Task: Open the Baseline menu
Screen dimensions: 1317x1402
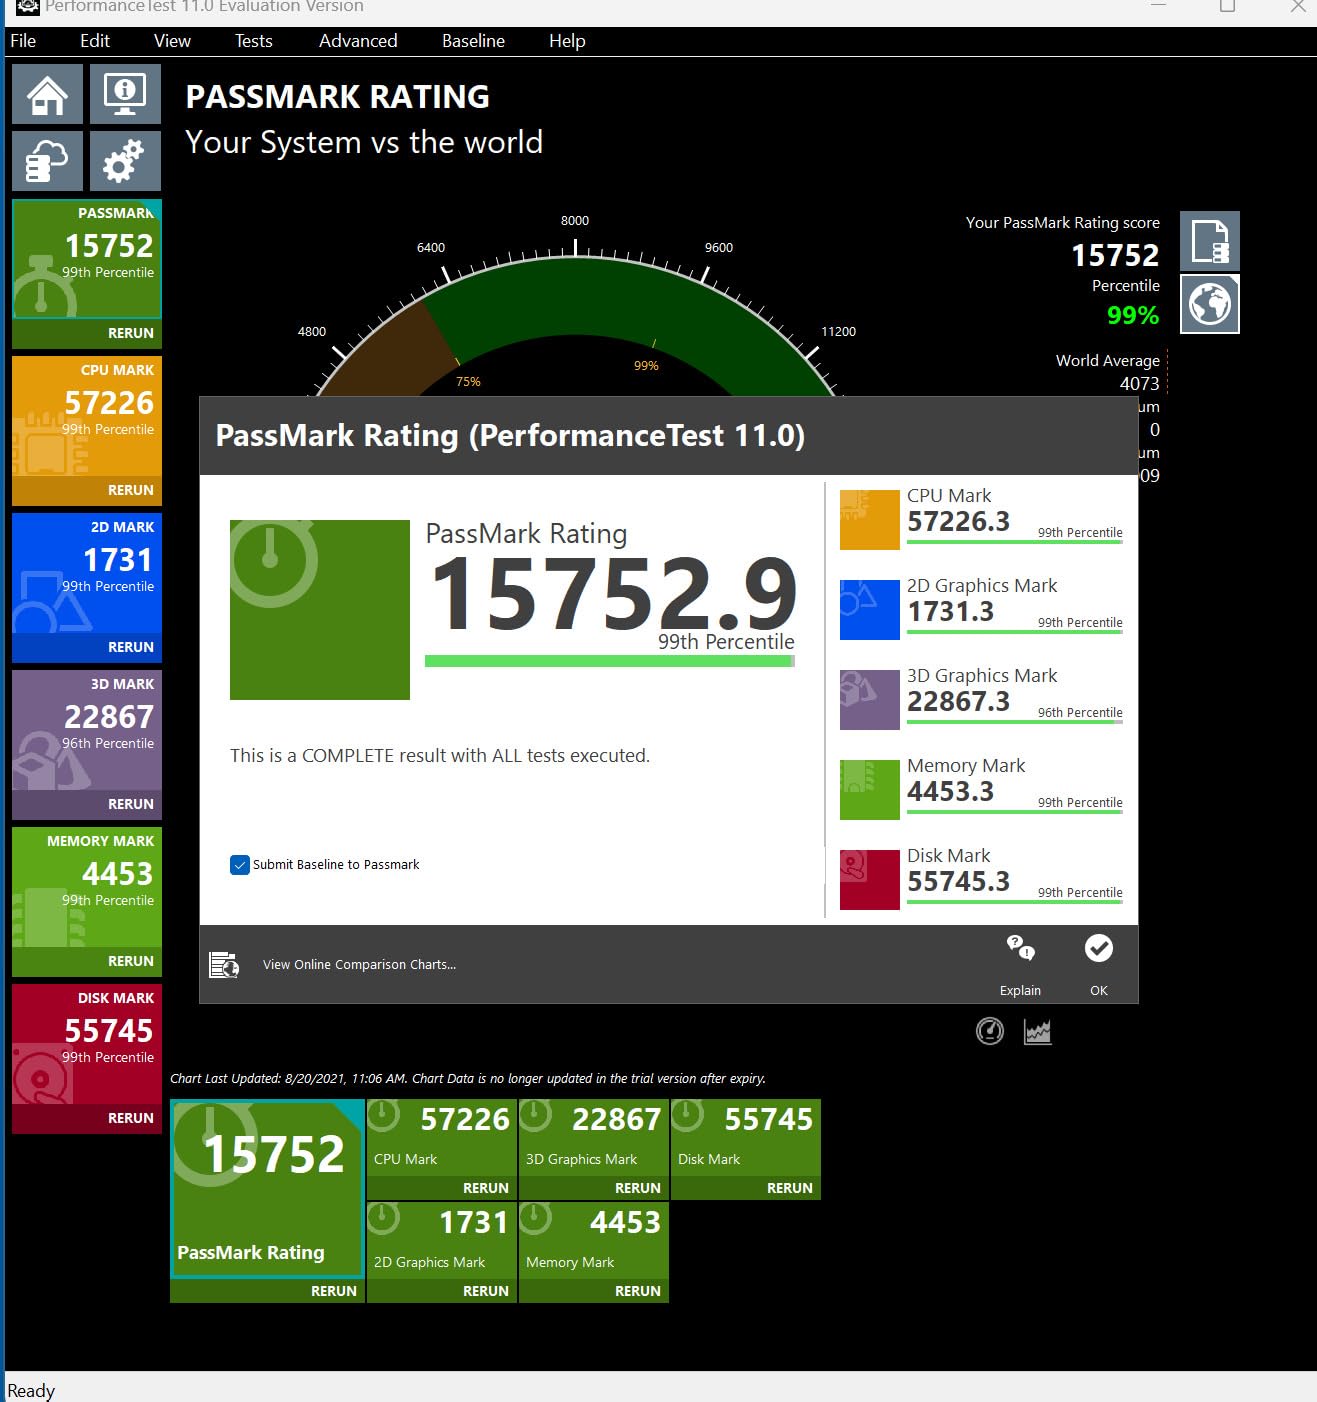Action: click(x=473, y=41)
